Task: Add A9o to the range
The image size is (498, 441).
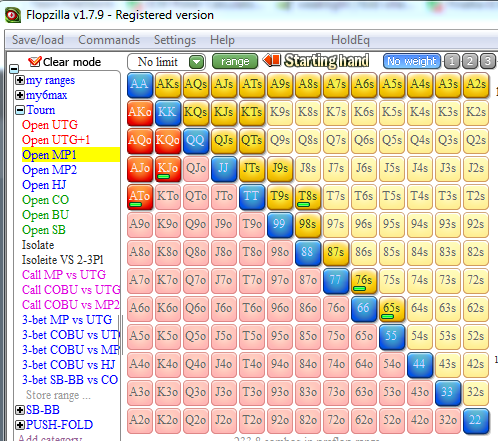Action: point(140,225)
